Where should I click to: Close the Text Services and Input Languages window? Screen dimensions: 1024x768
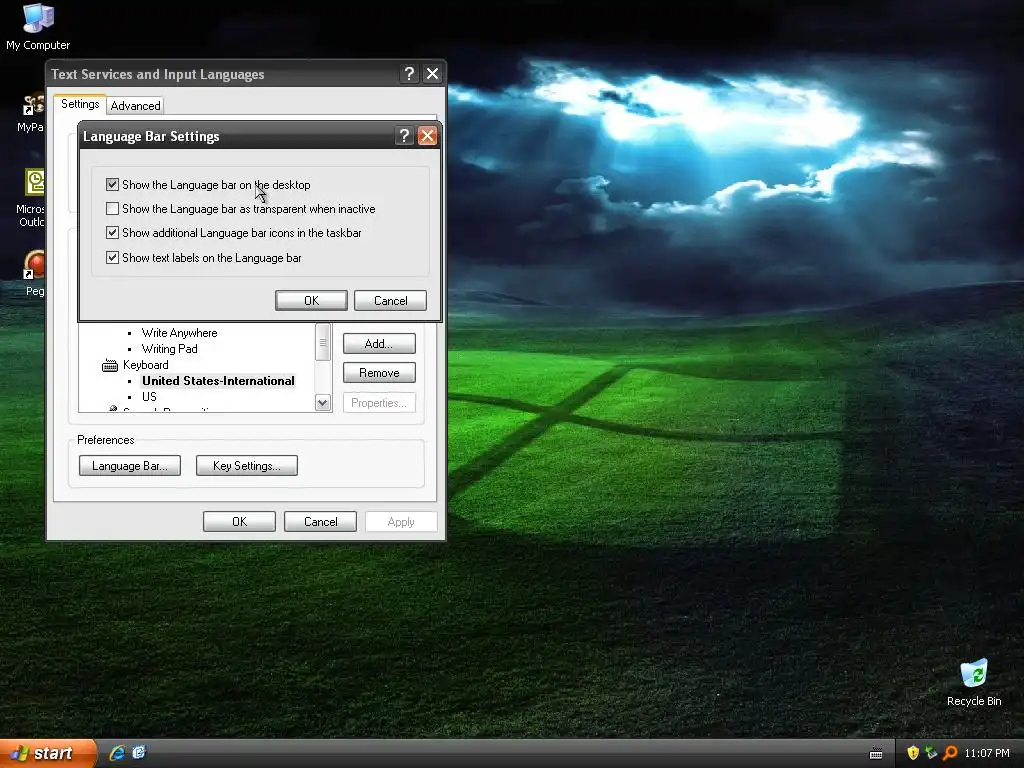[x=432, y=74]
